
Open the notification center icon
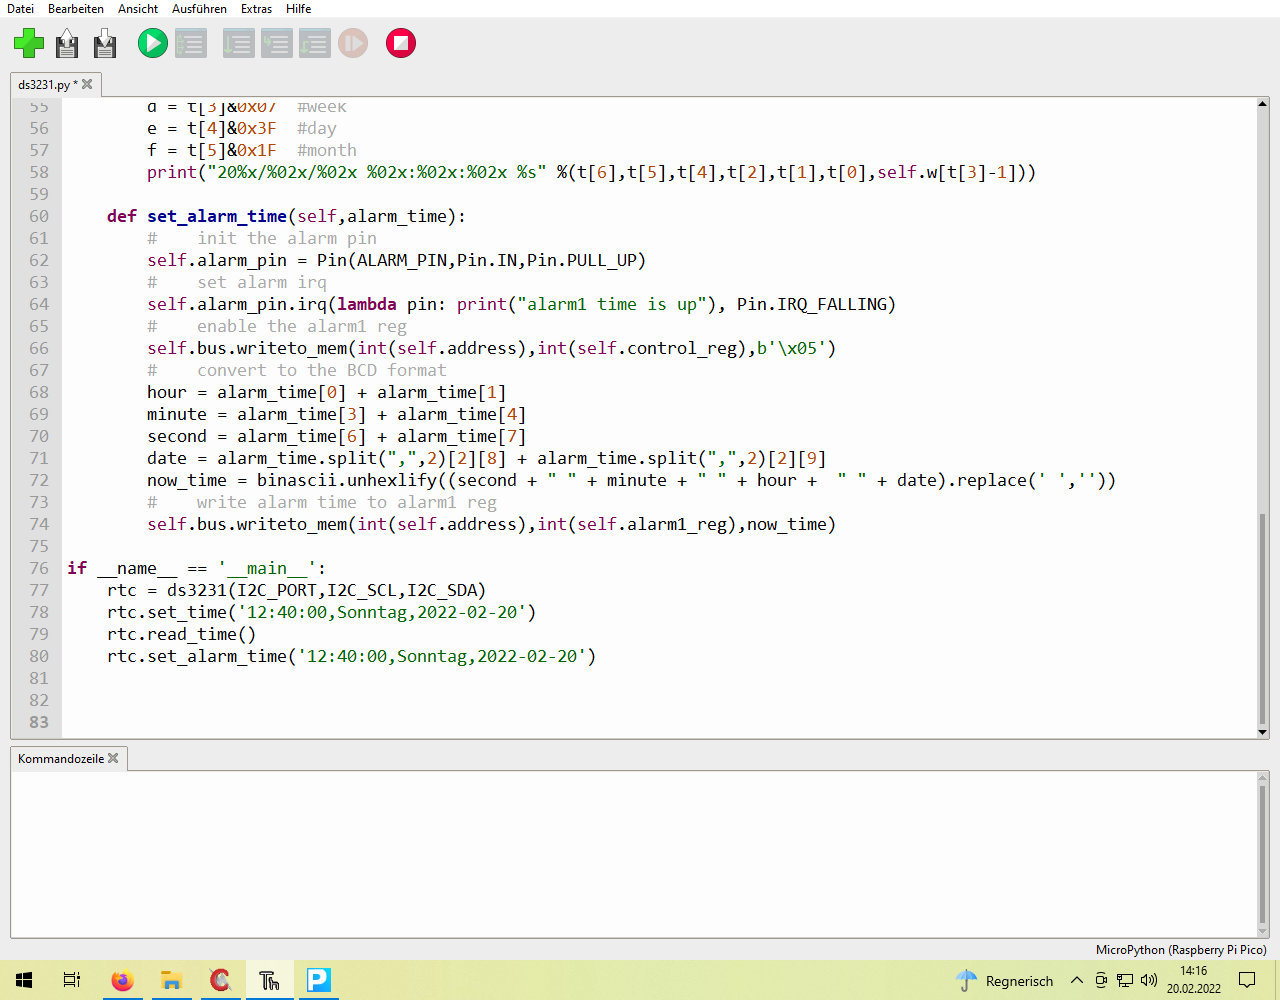tap(1247, 980)
